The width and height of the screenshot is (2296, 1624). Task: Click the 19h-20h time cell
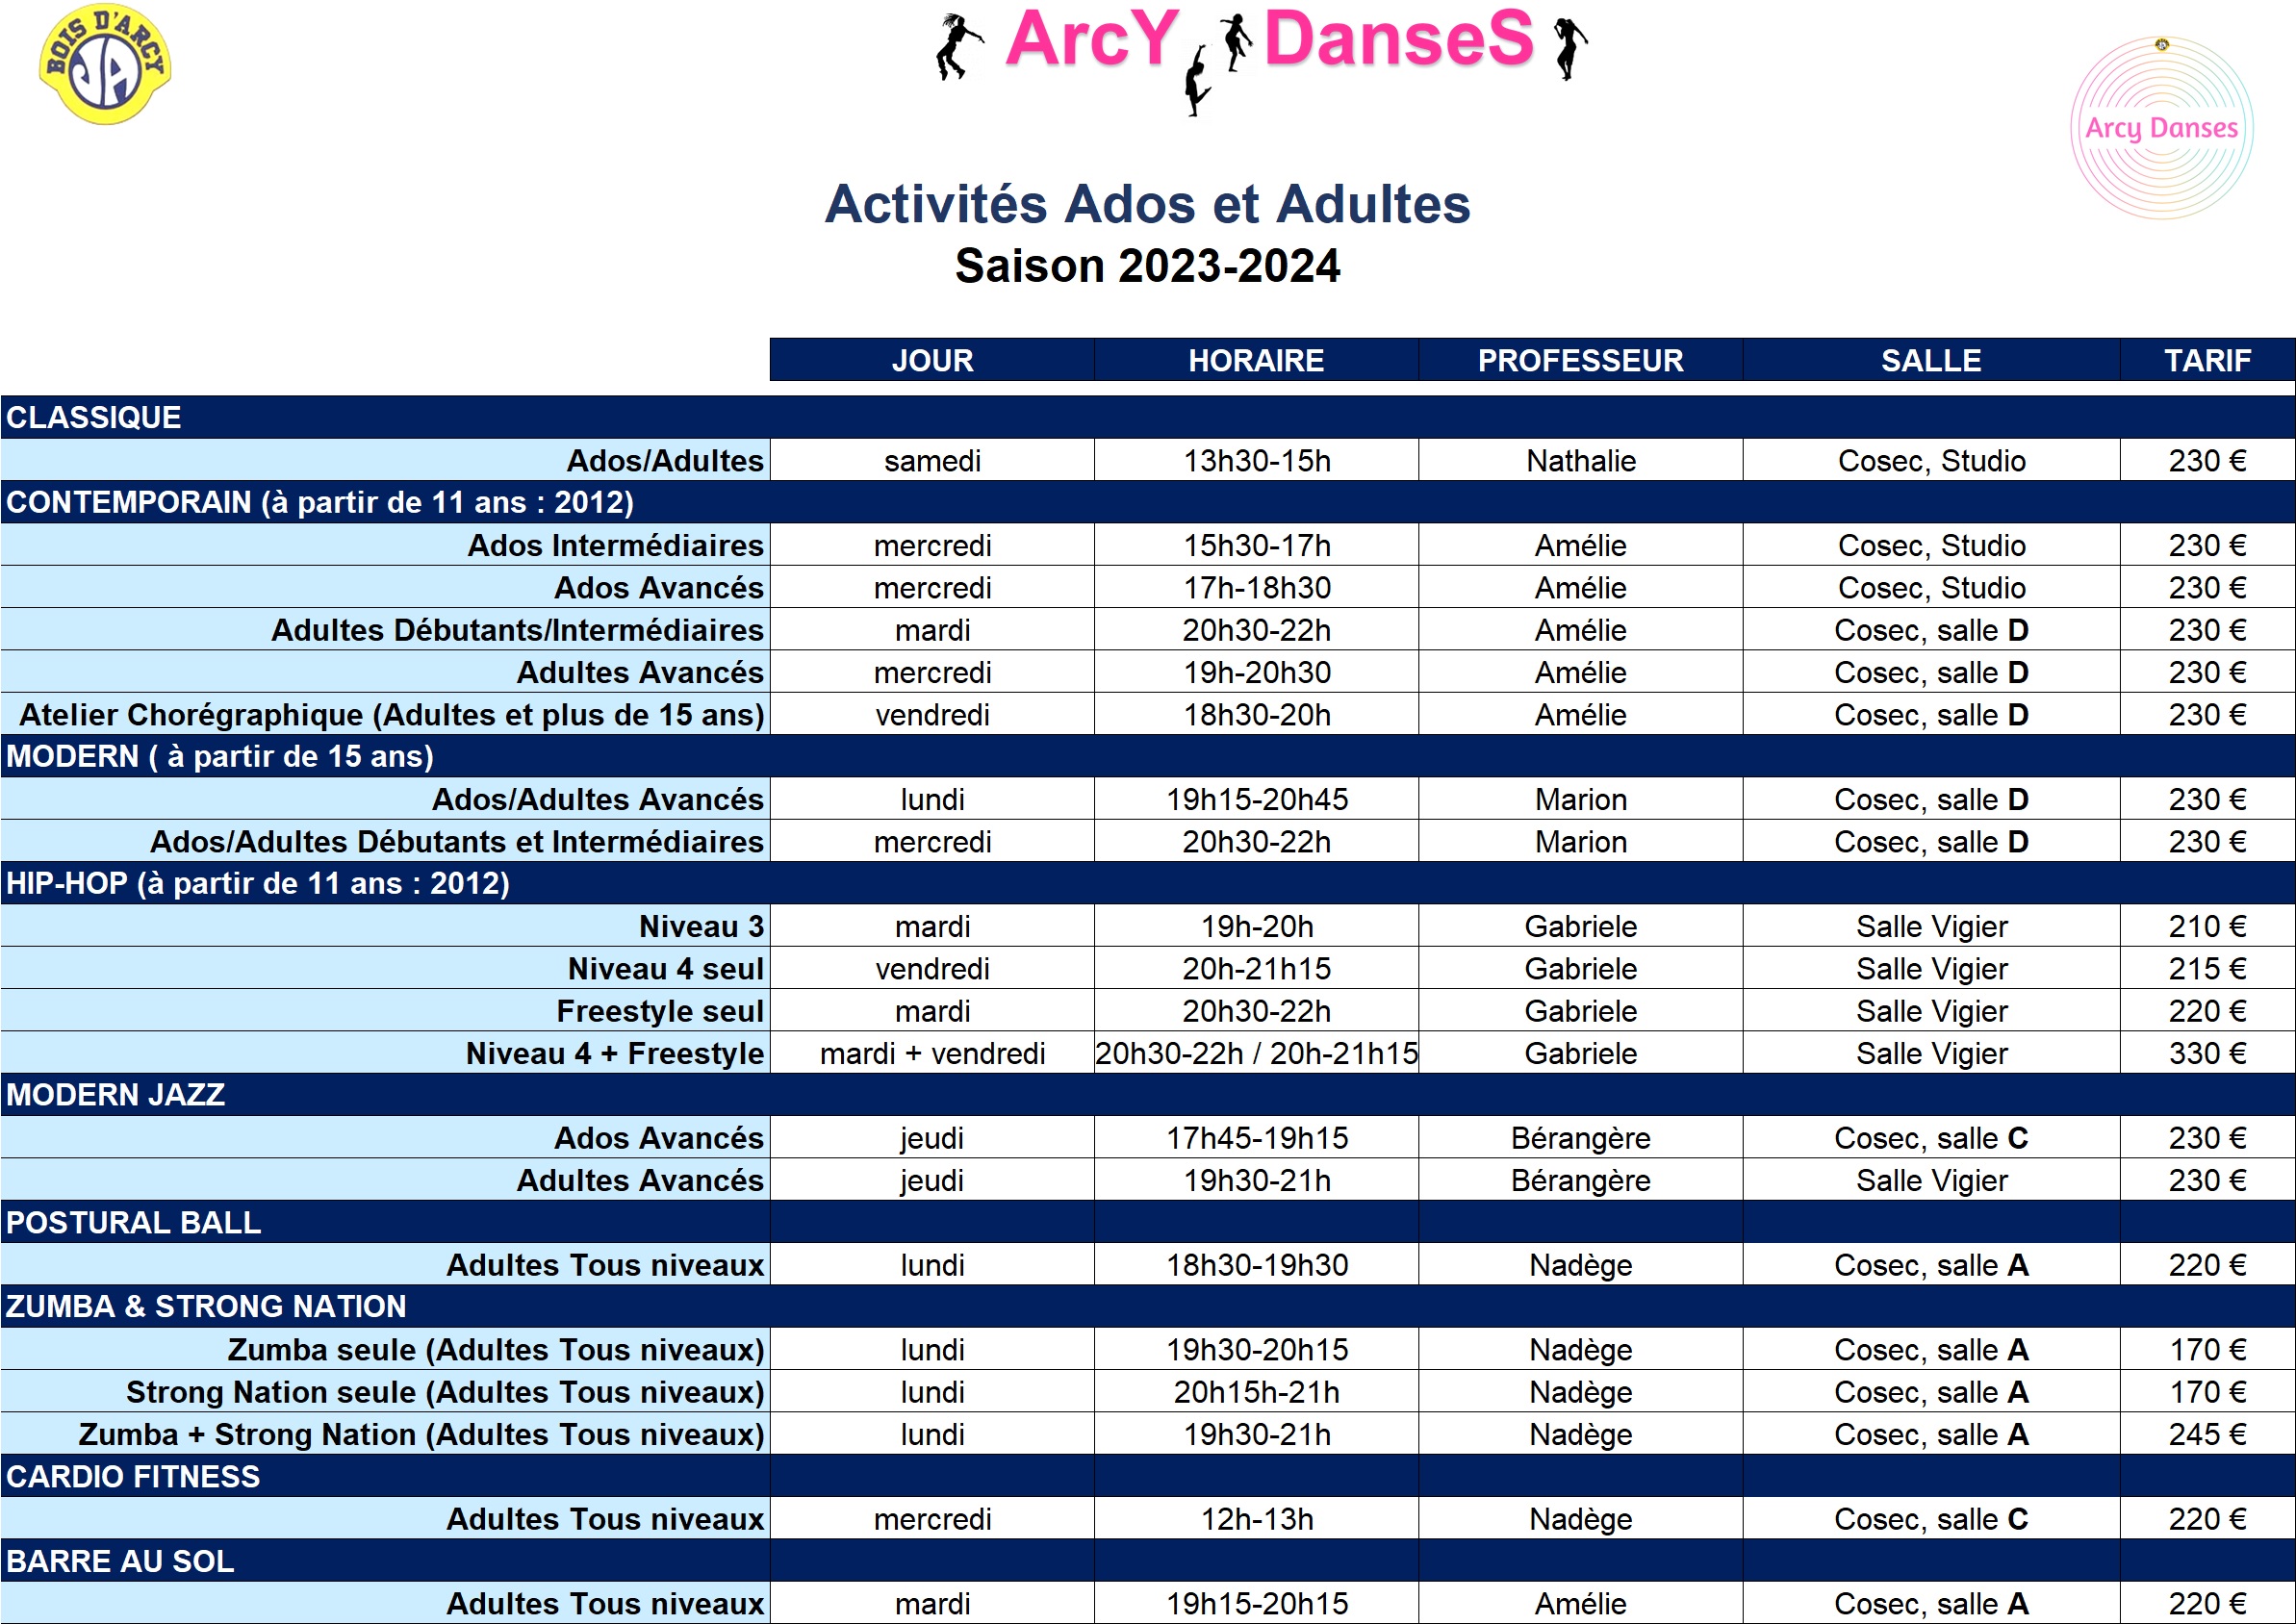(1256, 926)
